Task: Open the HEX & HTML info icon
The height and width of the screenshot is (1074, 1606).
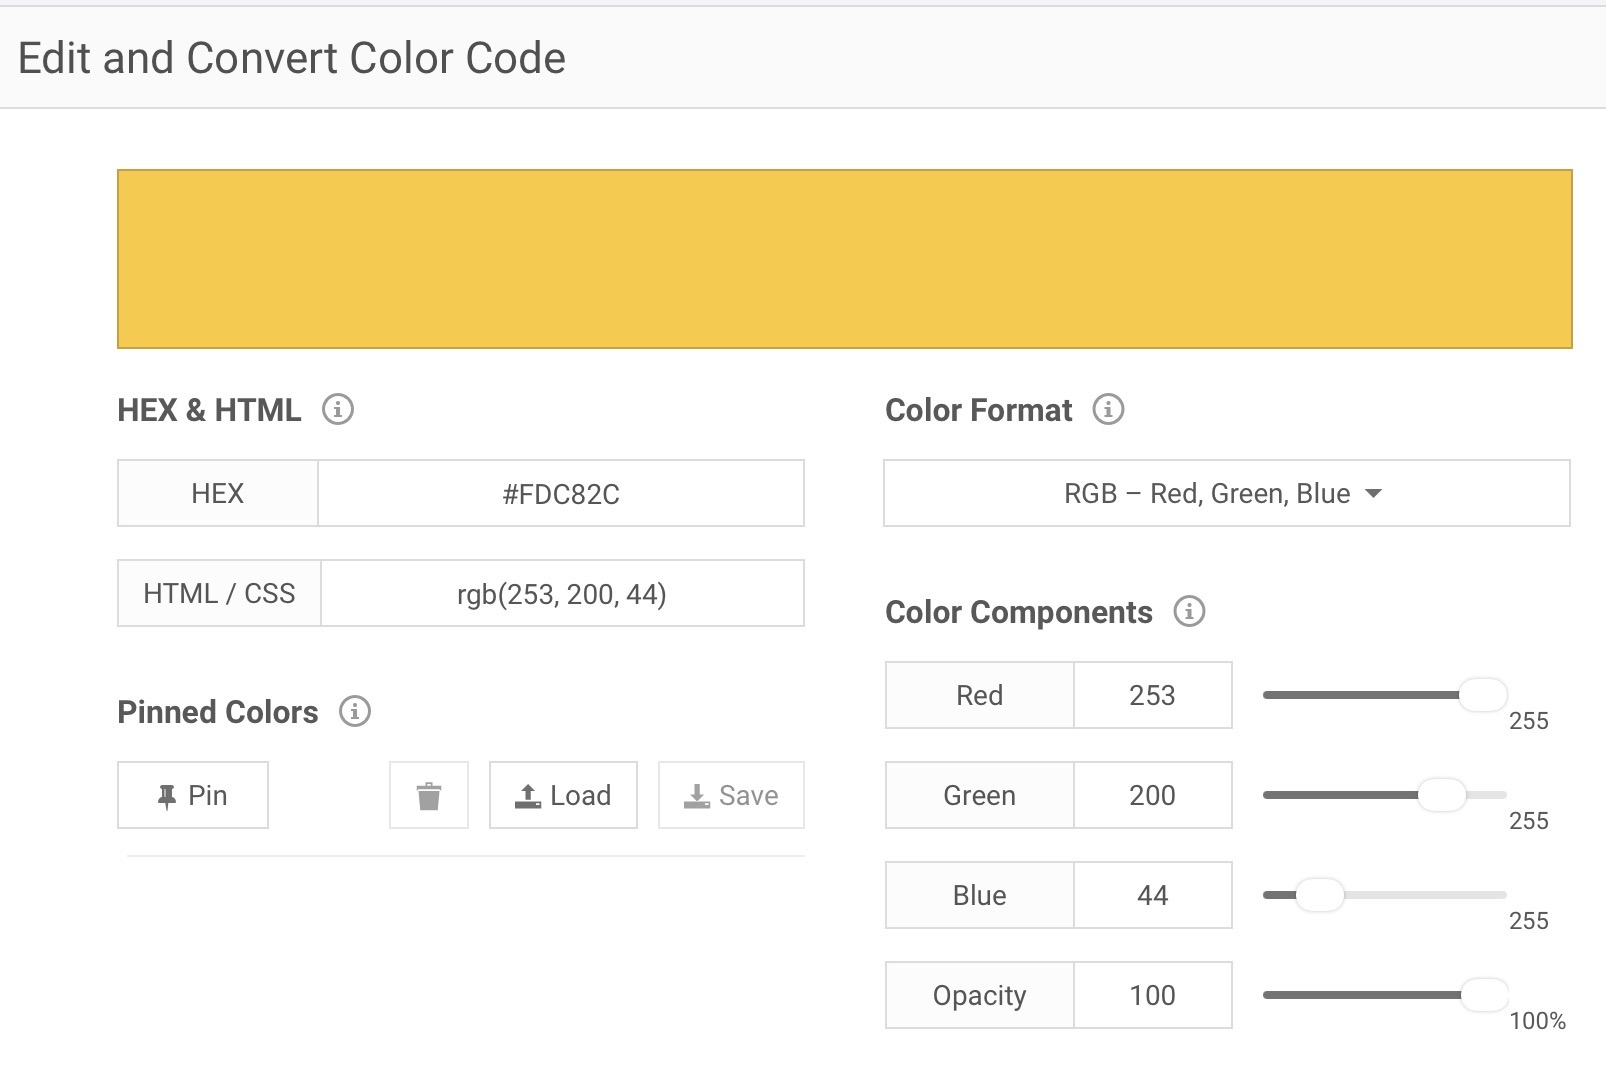Action: point(338,409)
